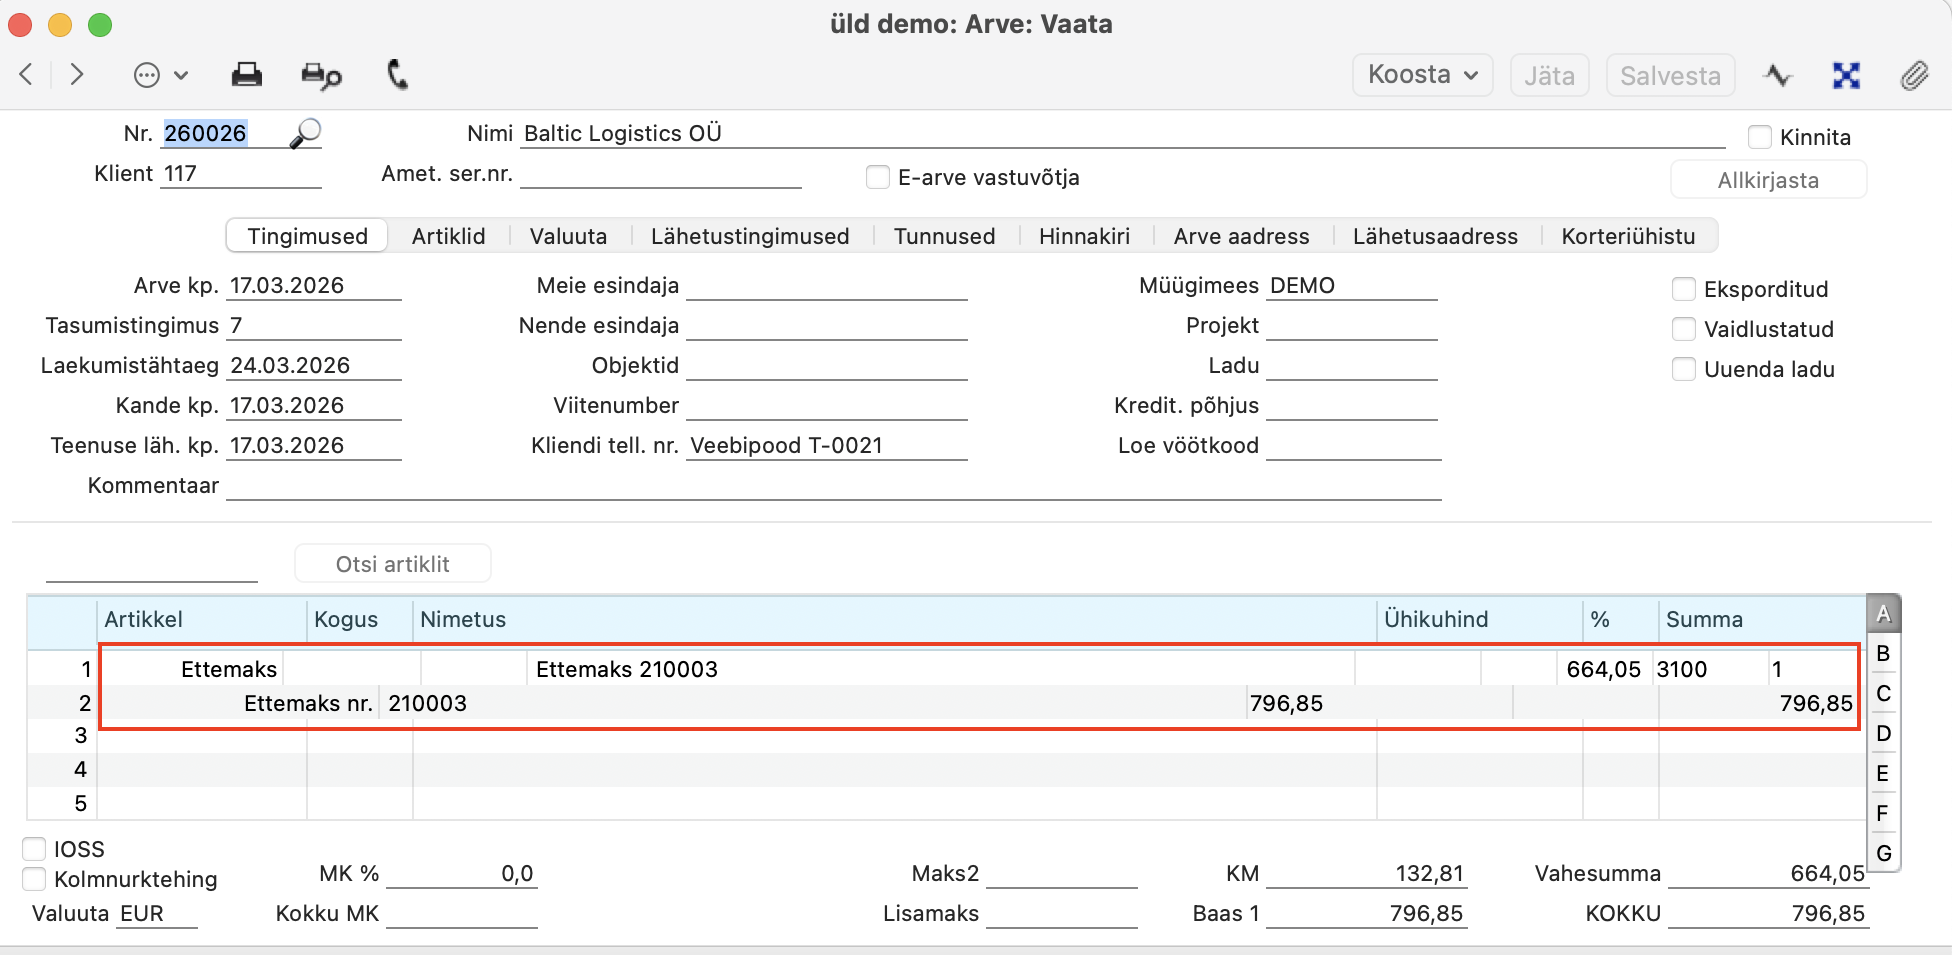Expand the Koosta dropdown menu
Image resolution: width=1952 pixels, height=955 pixels.
pyautogui.click(x=1422, y=76)
